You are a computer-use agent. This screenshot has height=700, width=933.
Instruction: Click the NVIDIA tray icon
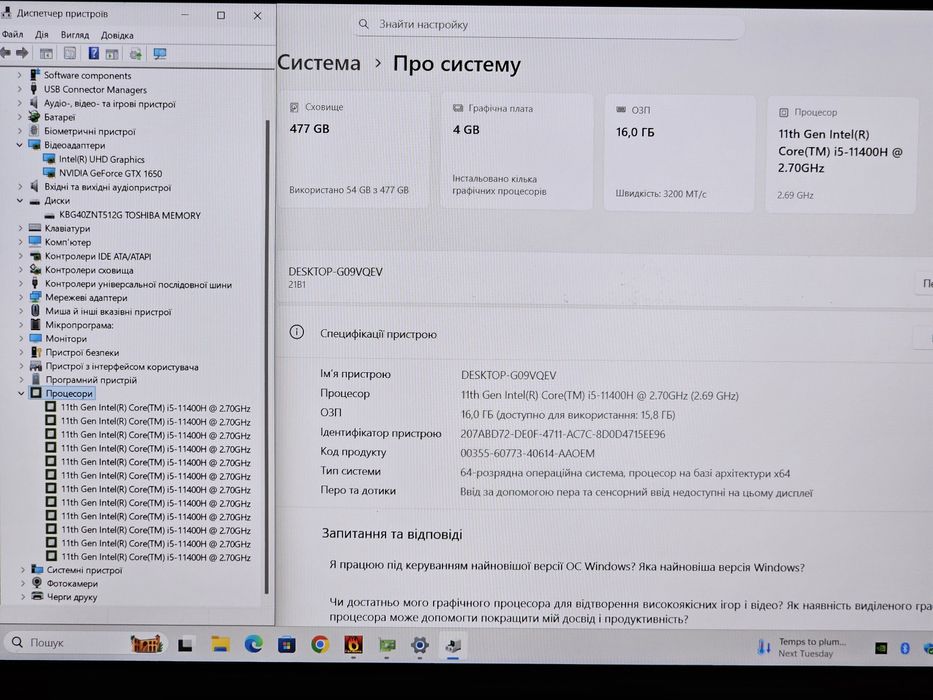[x=881, y=649]
